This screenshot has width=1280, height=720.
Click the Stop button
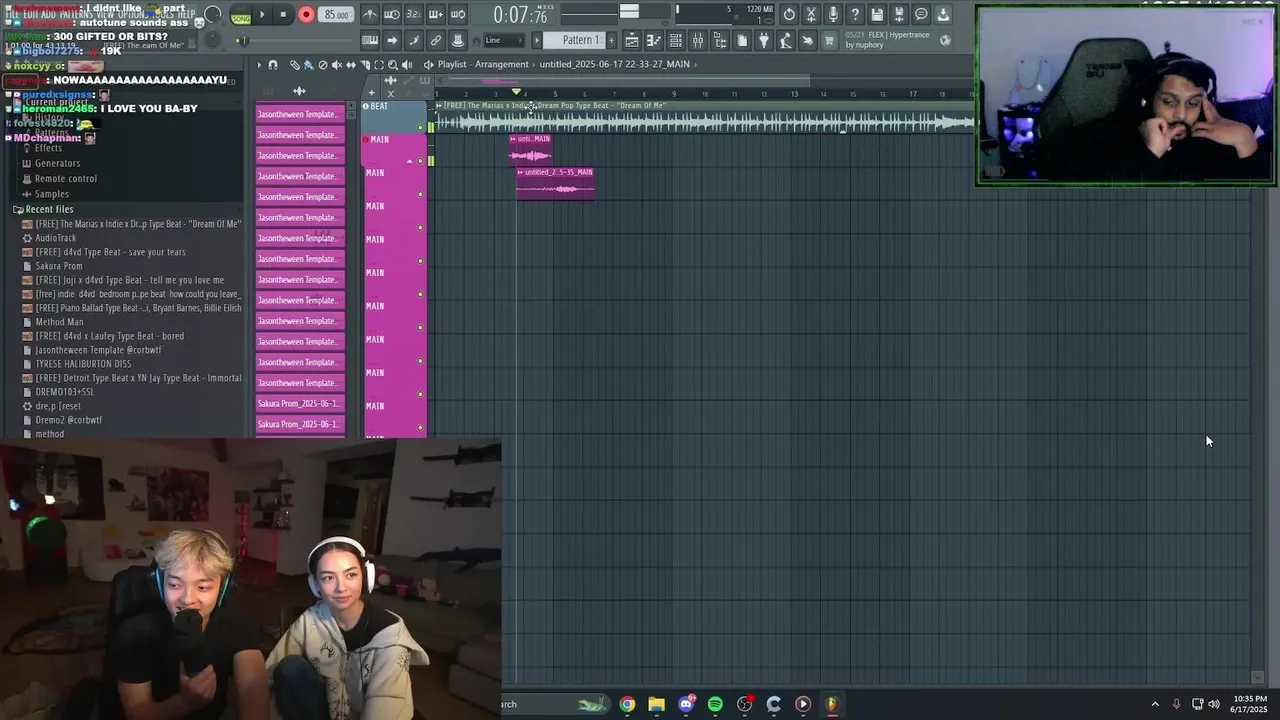pyautogui.click(x=284, y=15)
